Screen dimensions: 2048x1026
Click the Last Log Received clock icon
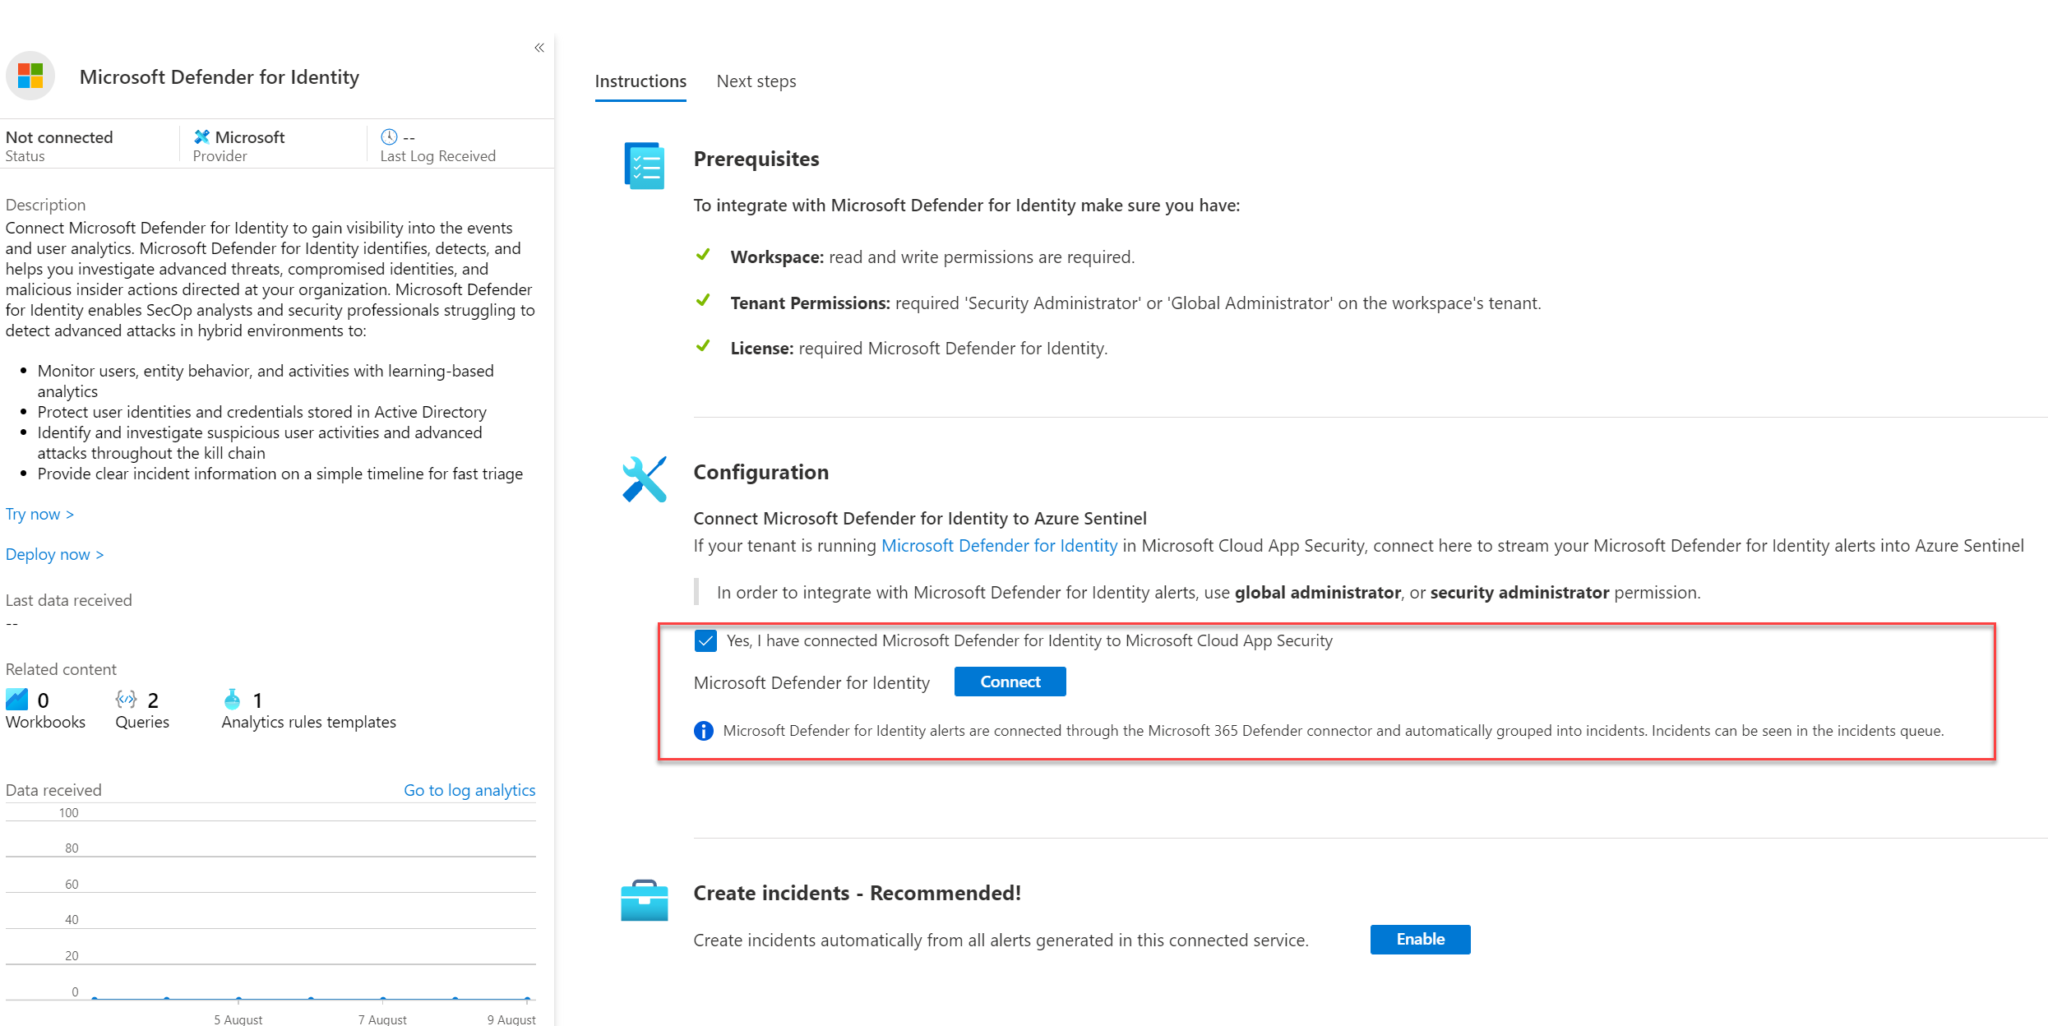(x=389, y=137)
